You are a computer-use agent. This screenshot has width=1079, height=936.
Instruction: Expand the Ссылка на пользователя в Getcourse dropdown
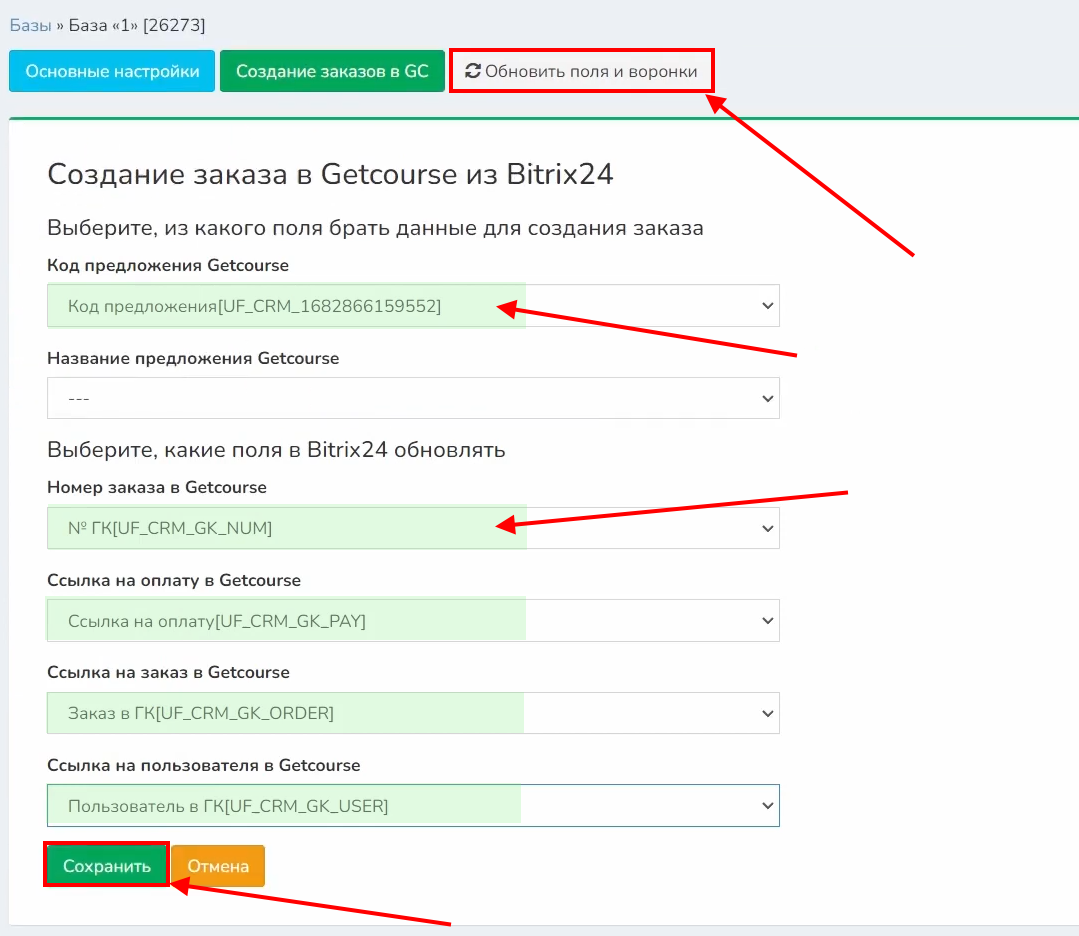[x=413, y=805]
